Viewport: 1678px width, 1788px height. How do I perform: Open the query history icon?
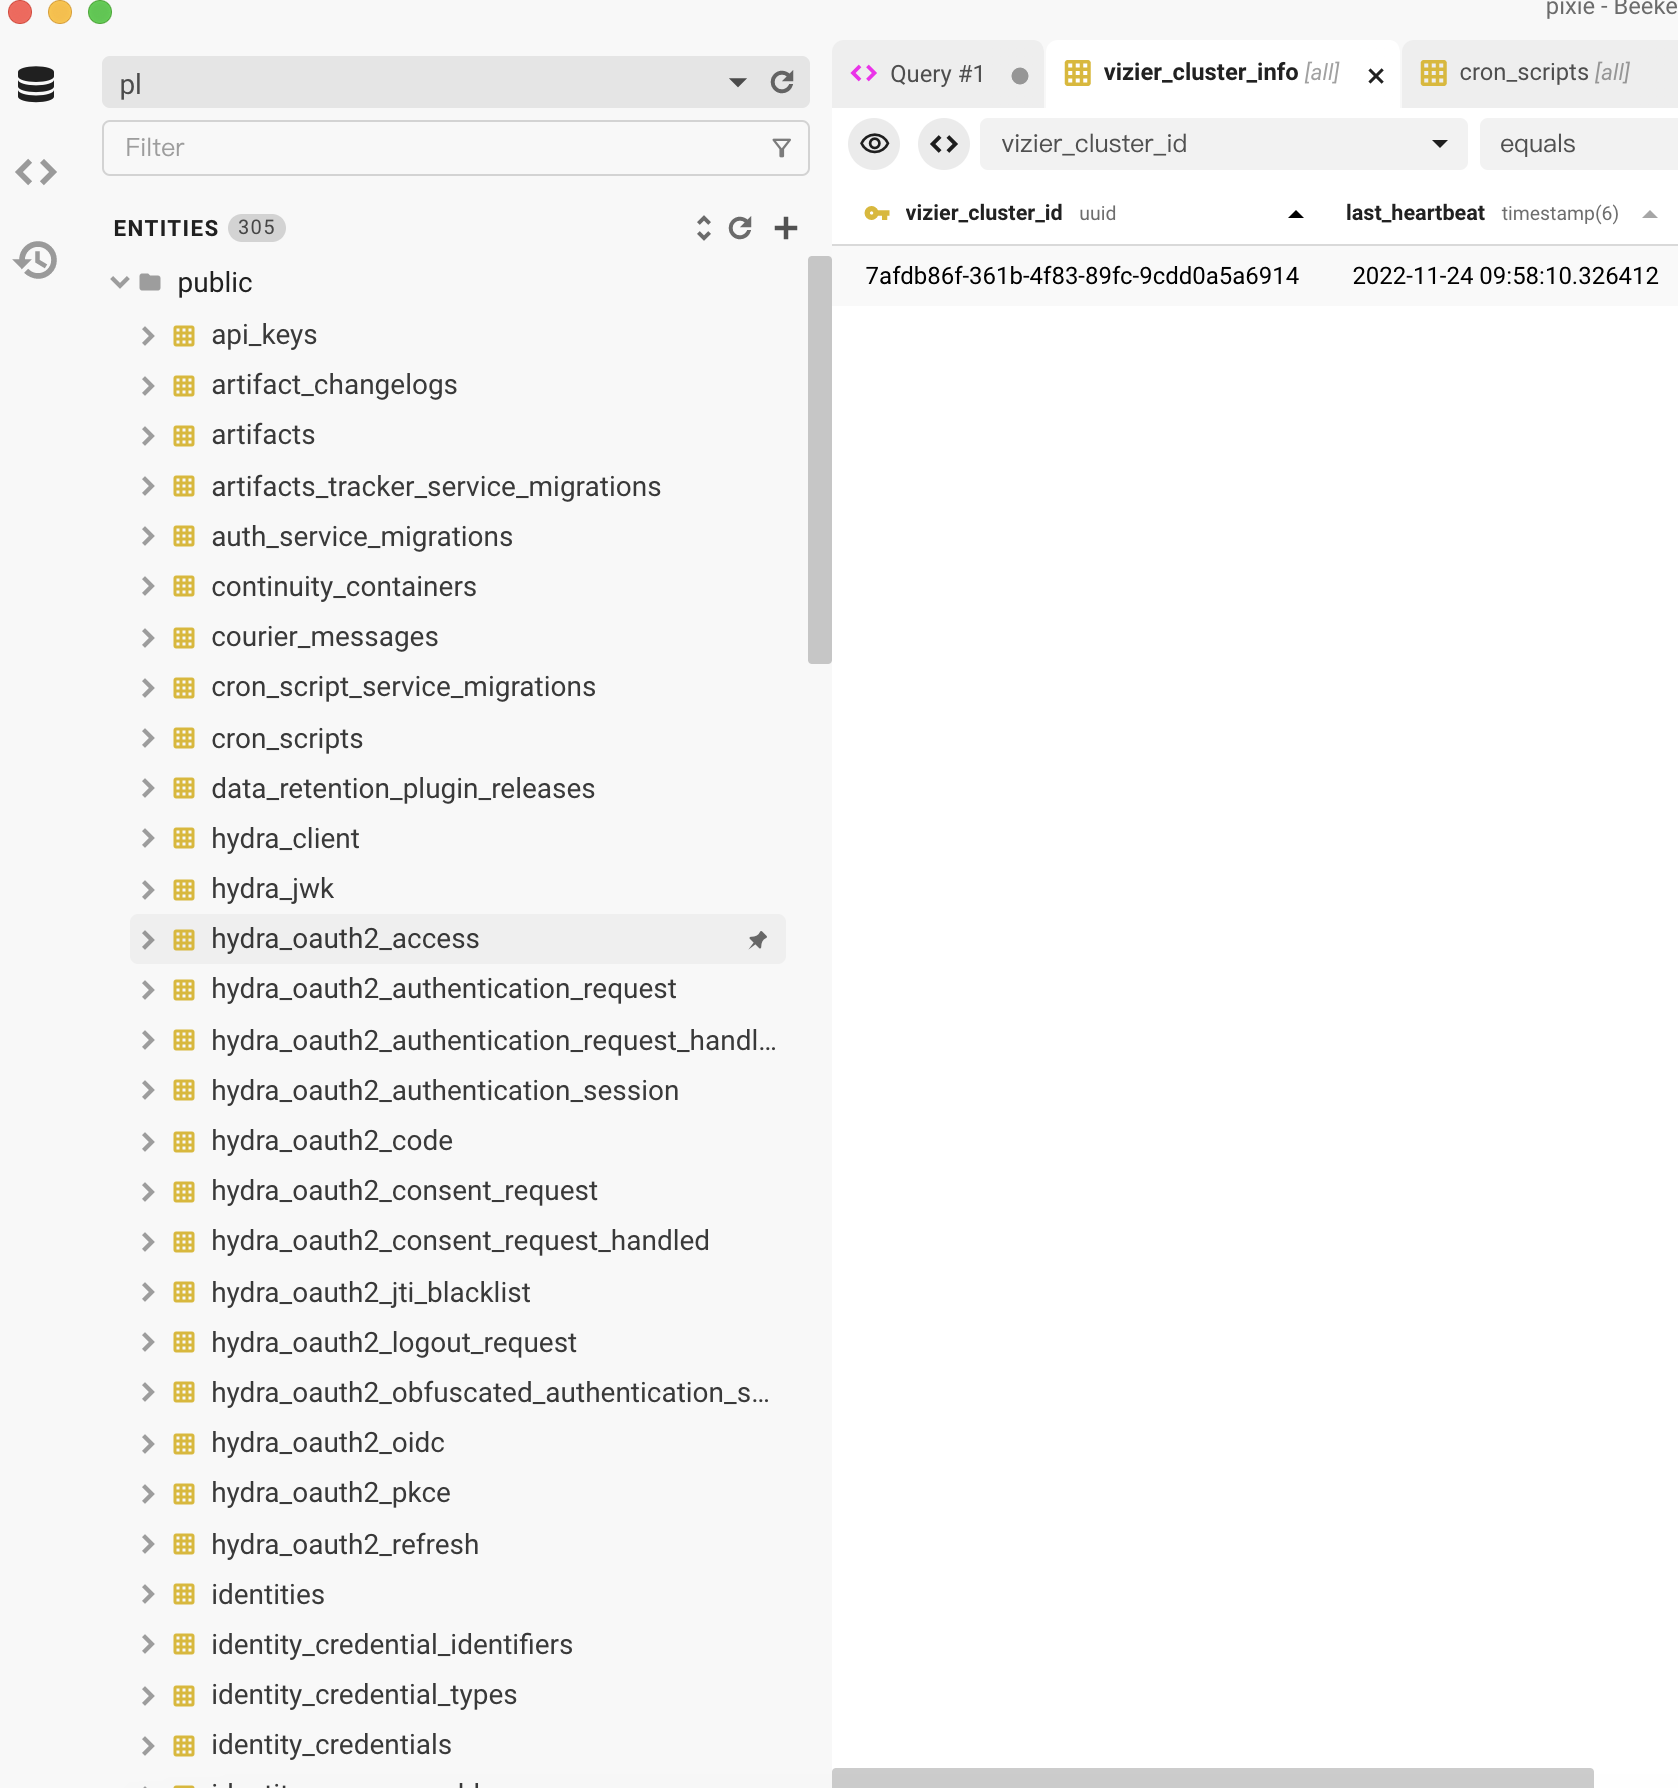click(36, 260)
